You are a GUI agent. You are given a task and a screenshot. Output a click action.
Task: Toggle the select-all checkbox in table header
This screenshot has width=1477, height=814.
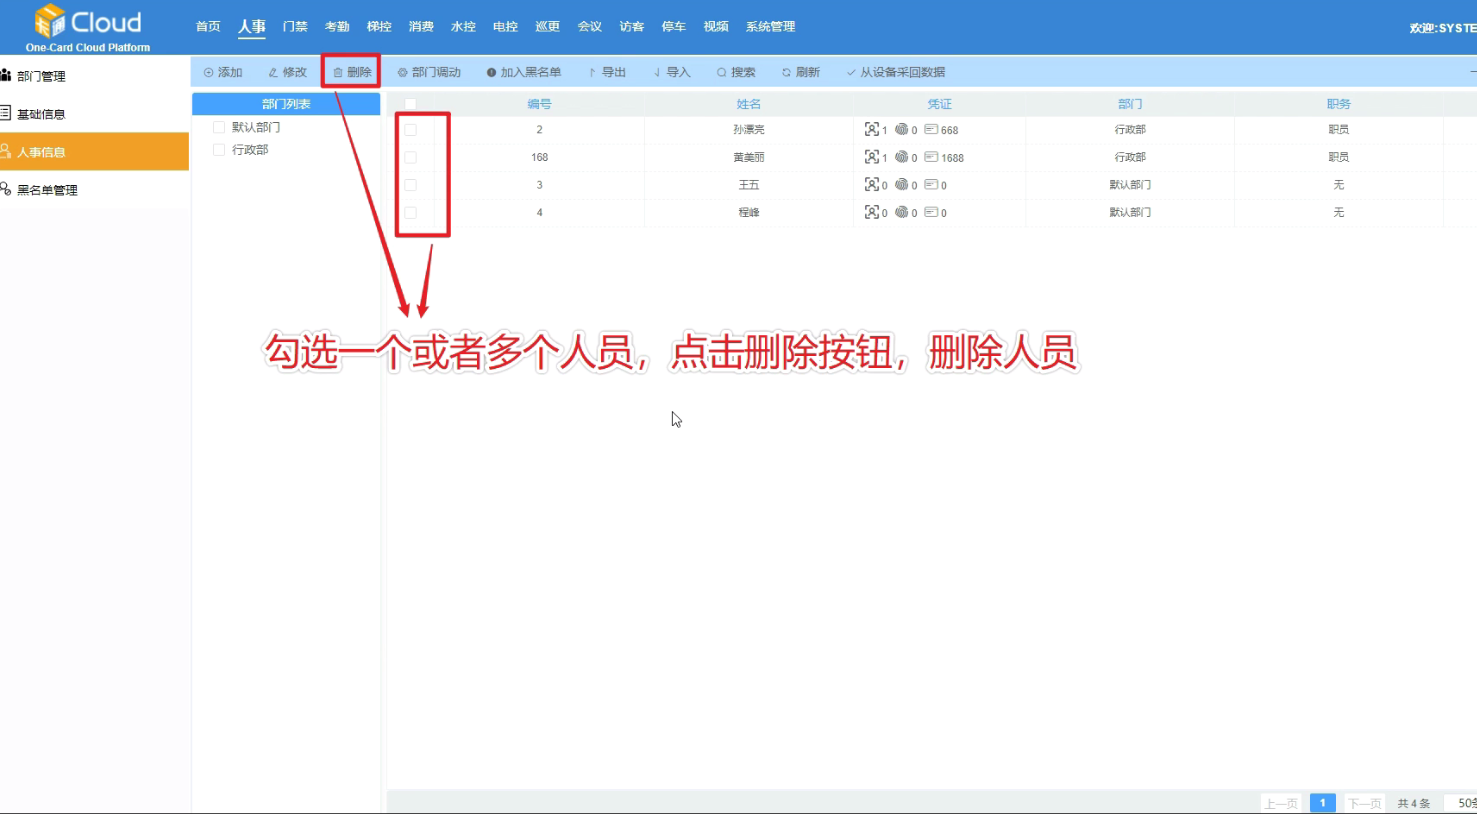pos(410,104)
